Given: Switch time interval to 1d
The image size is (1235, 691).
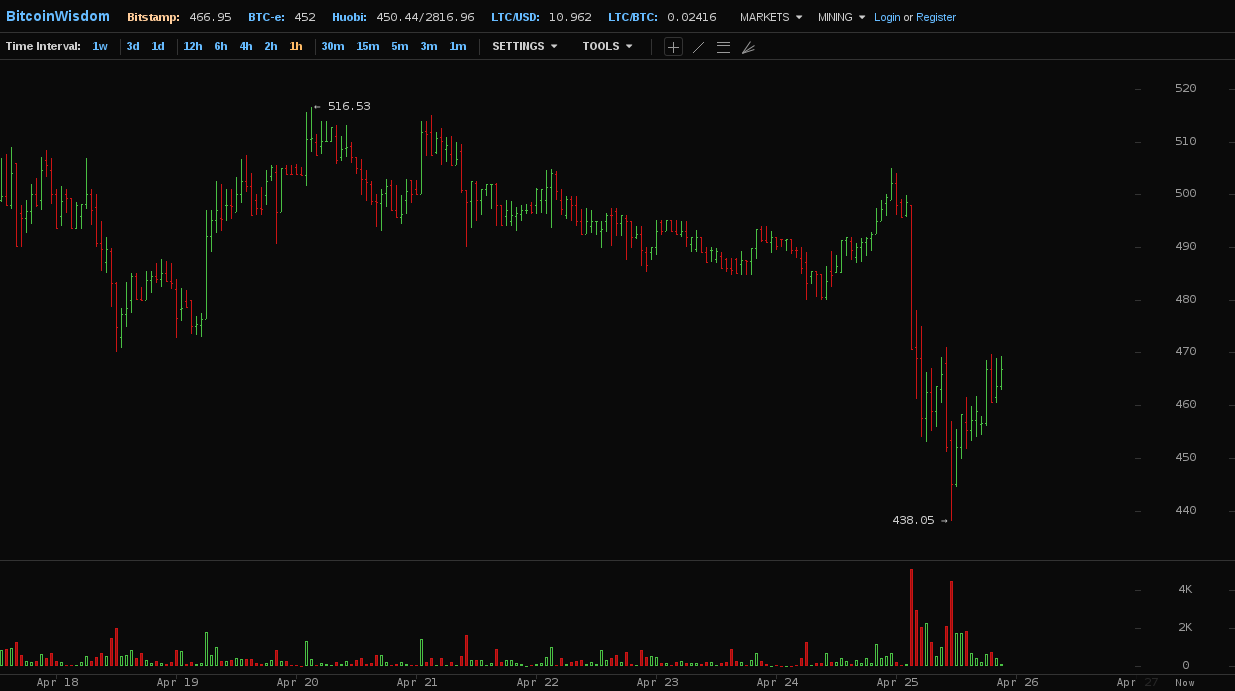Looking at the screenshot, I should coord(158,46).
